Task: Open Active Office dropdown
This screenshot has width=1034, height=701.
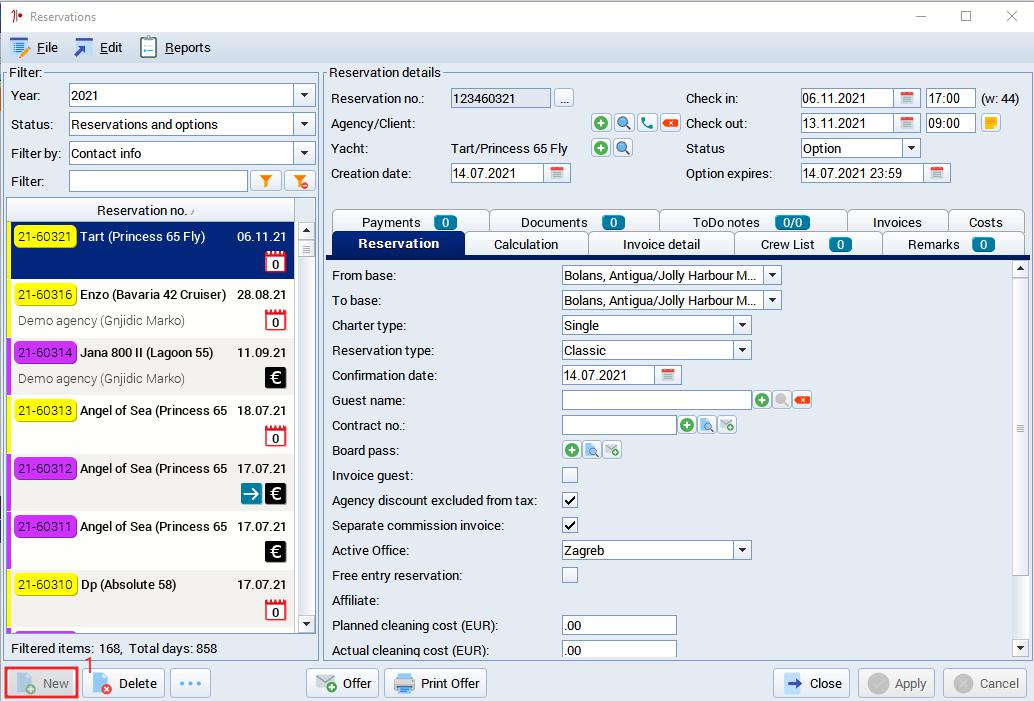Action: tap(743, 551)
